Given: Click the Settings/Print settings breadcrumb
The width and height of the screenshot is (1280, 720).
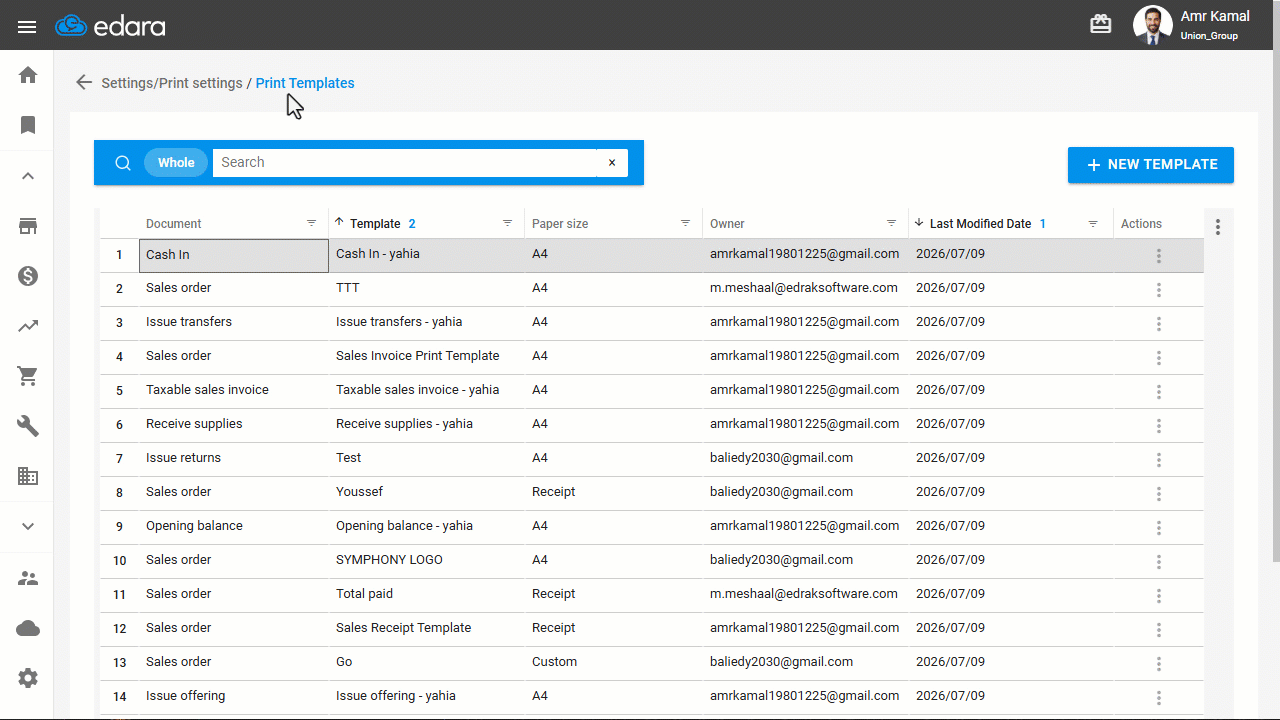Looking at the screenshot, I should click(x=172, y=83).
